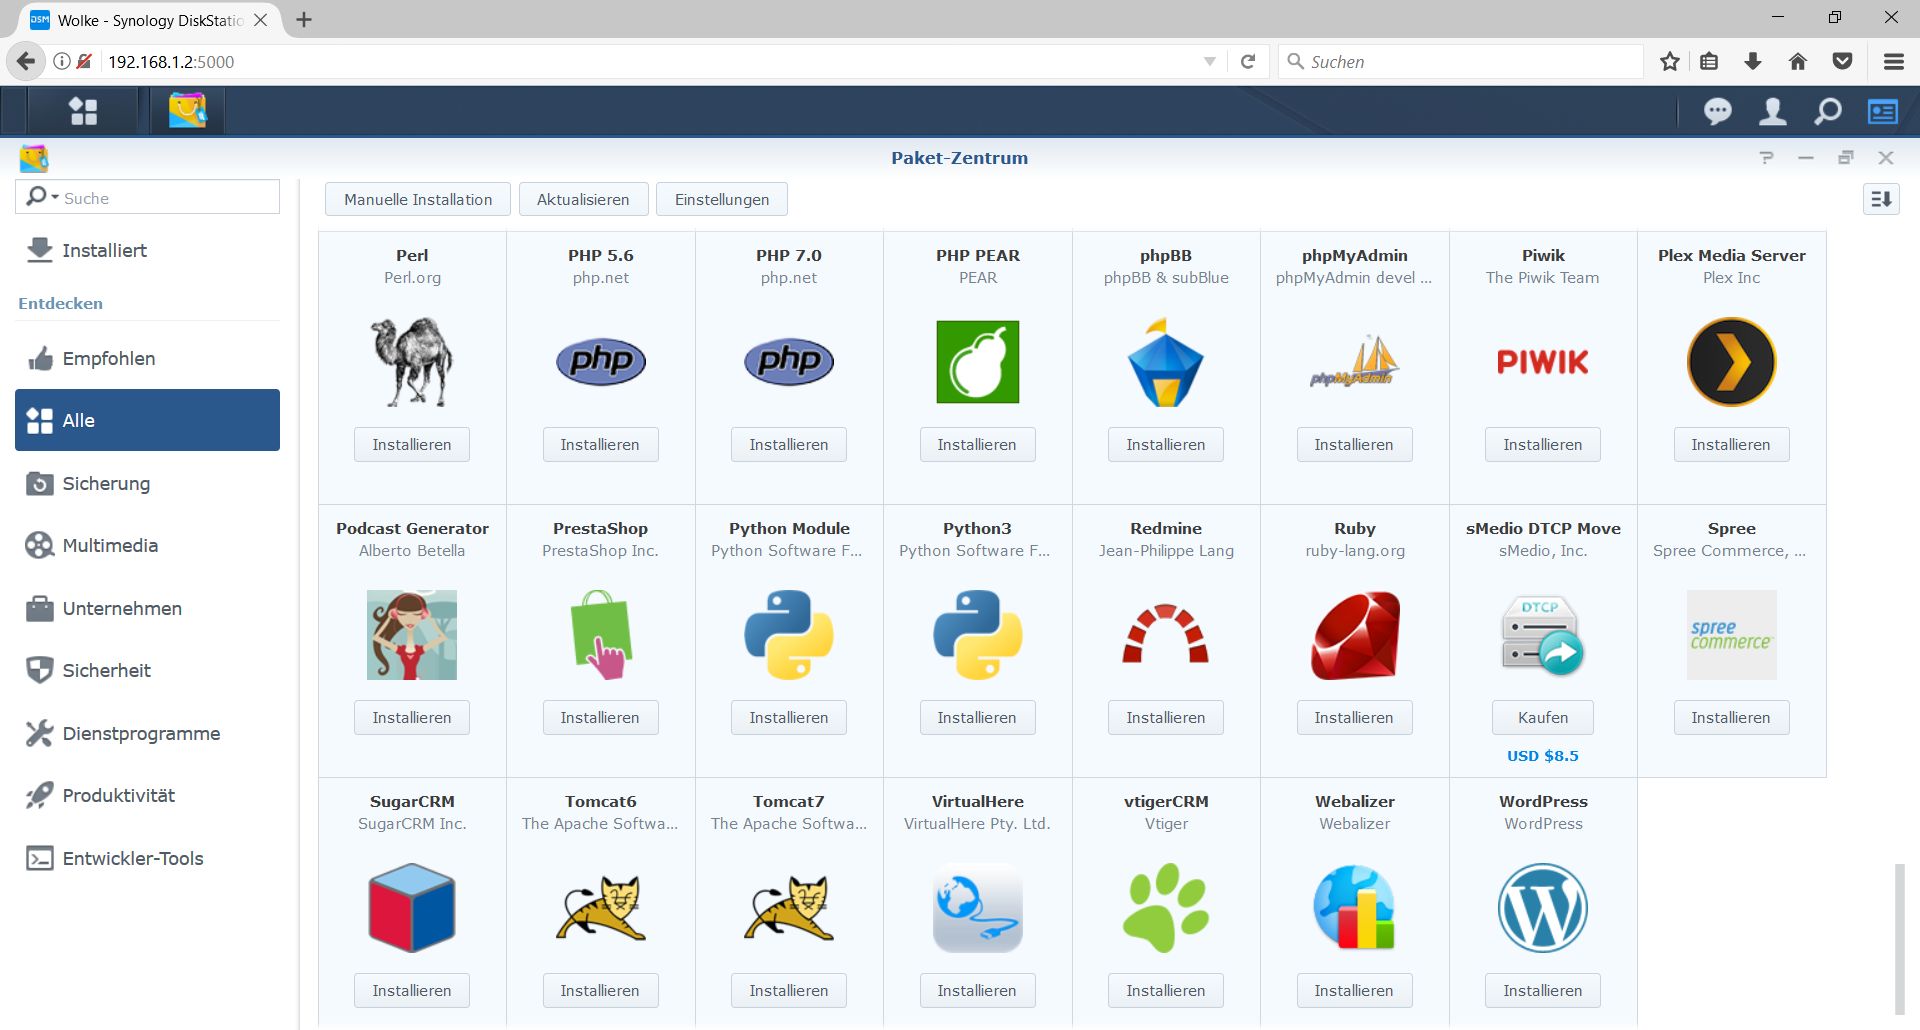The height and width of the screenshot is (1030, 1920).
Task: Click the browser Suchen search box
Action: coord(1460,62)
